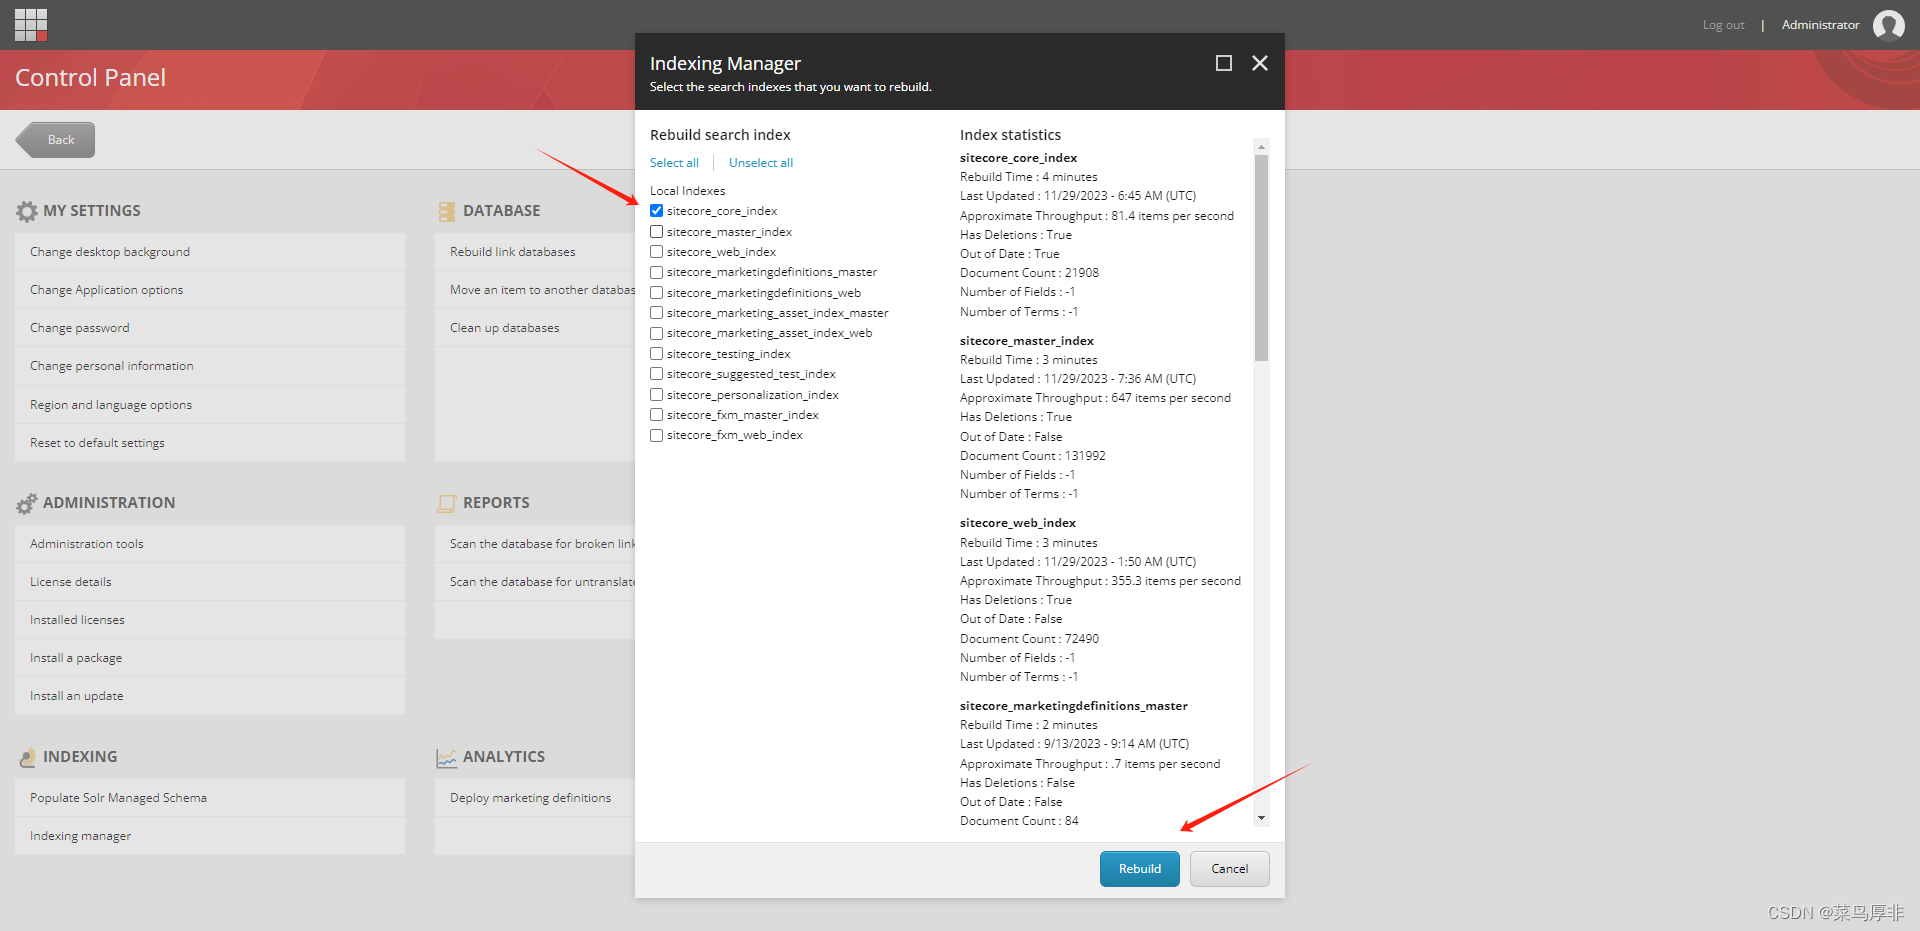Check the sitecore_master_index checkbox
The width and height of the screenshot is (1920, 931).
pos(657,231)
